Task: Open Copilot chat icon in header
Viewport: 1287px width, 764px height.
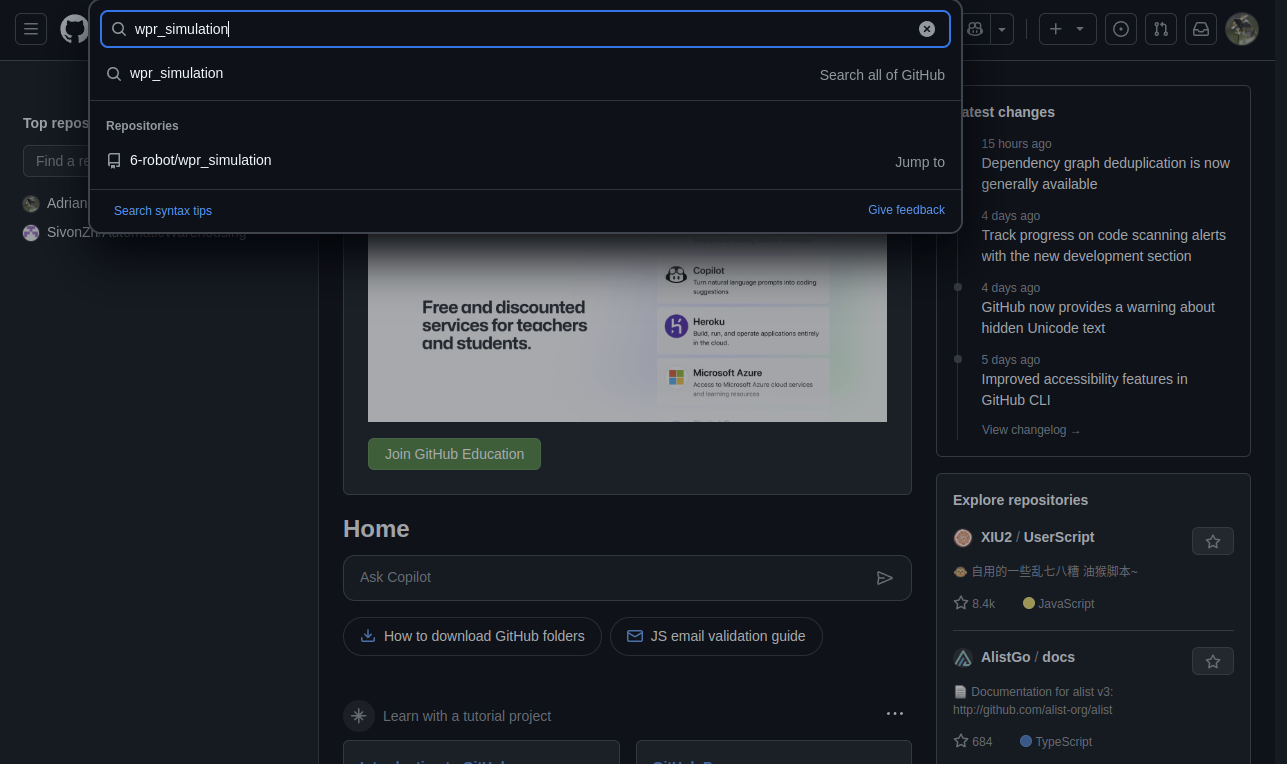Action: coord(975,29)
